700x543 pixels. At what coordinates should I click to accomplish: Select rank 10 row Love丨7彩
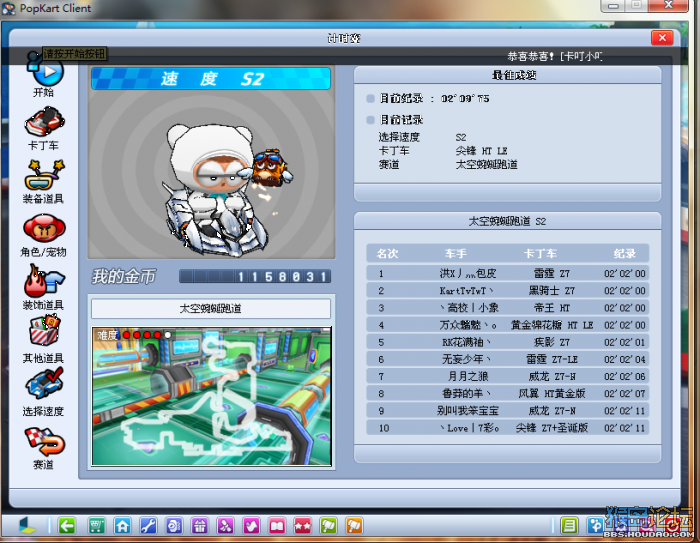[508, 428]
